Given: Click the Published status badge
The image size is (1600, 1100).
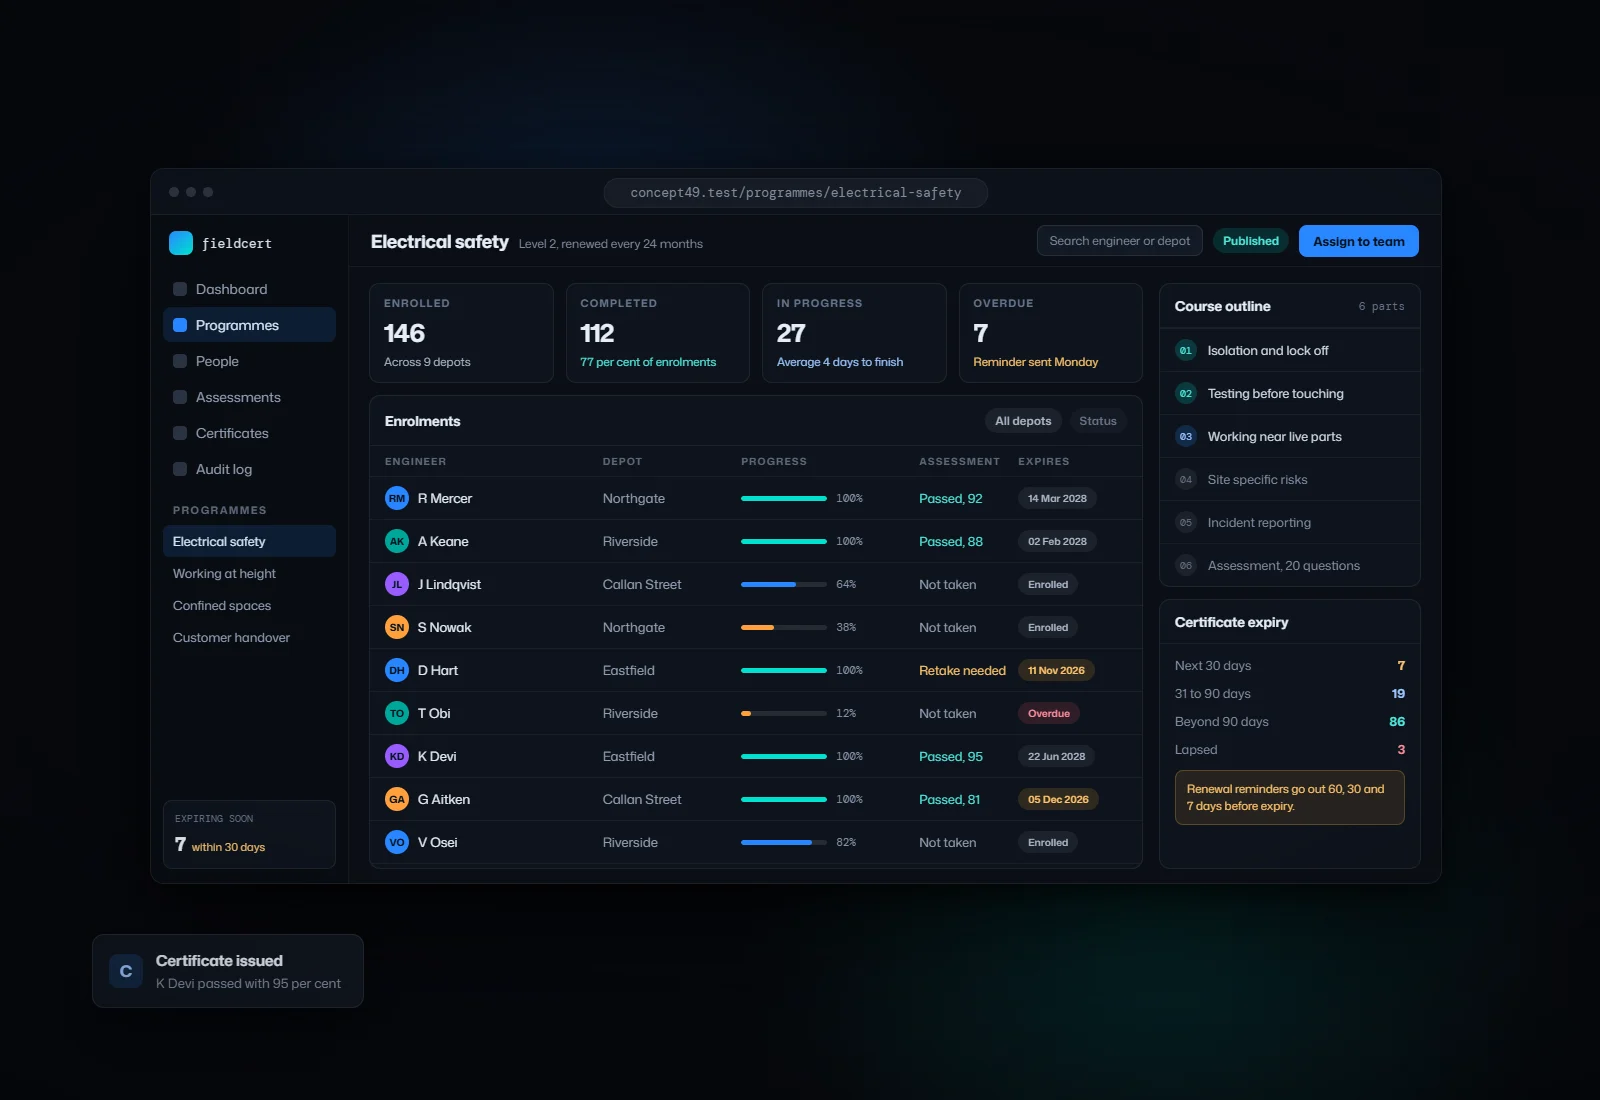Looking at the screenshot, I should coord(1251,241).
